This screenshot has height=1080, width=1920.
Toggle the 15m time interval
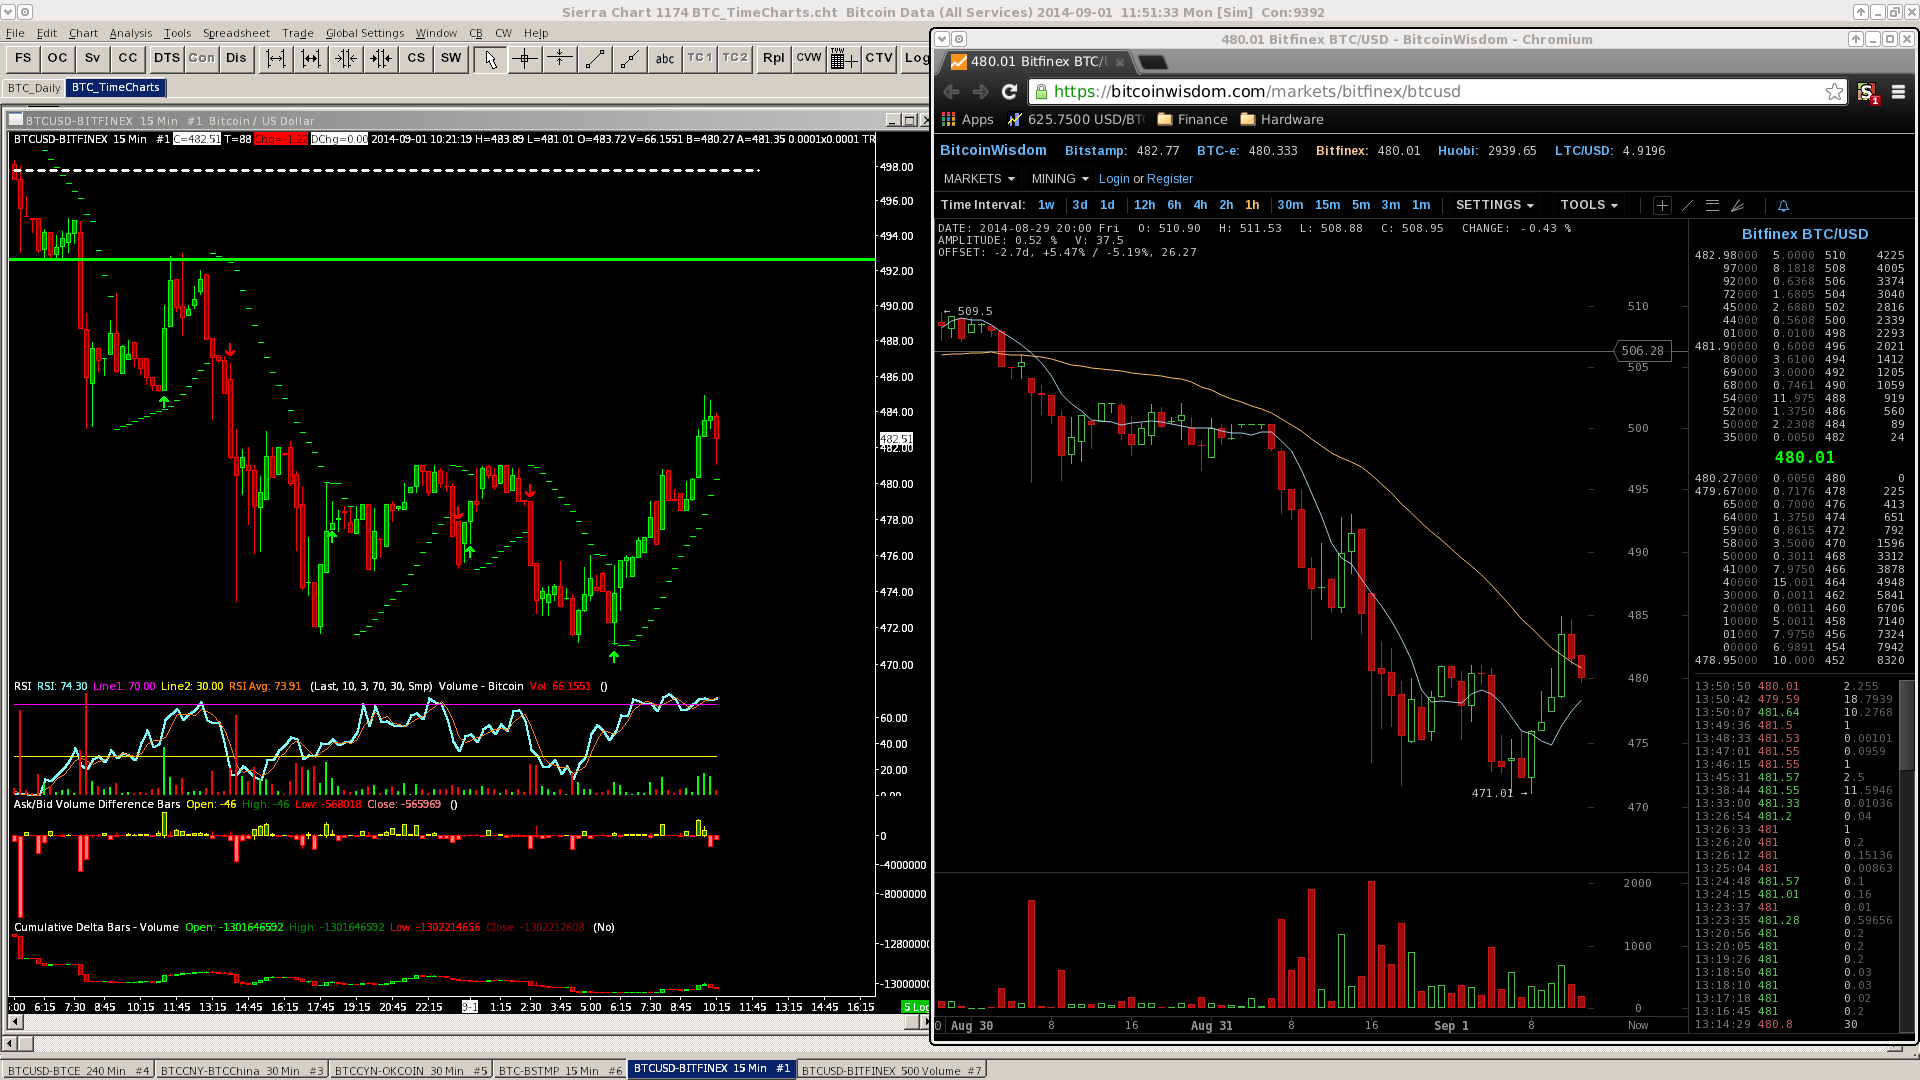[x=1327, y=205]
